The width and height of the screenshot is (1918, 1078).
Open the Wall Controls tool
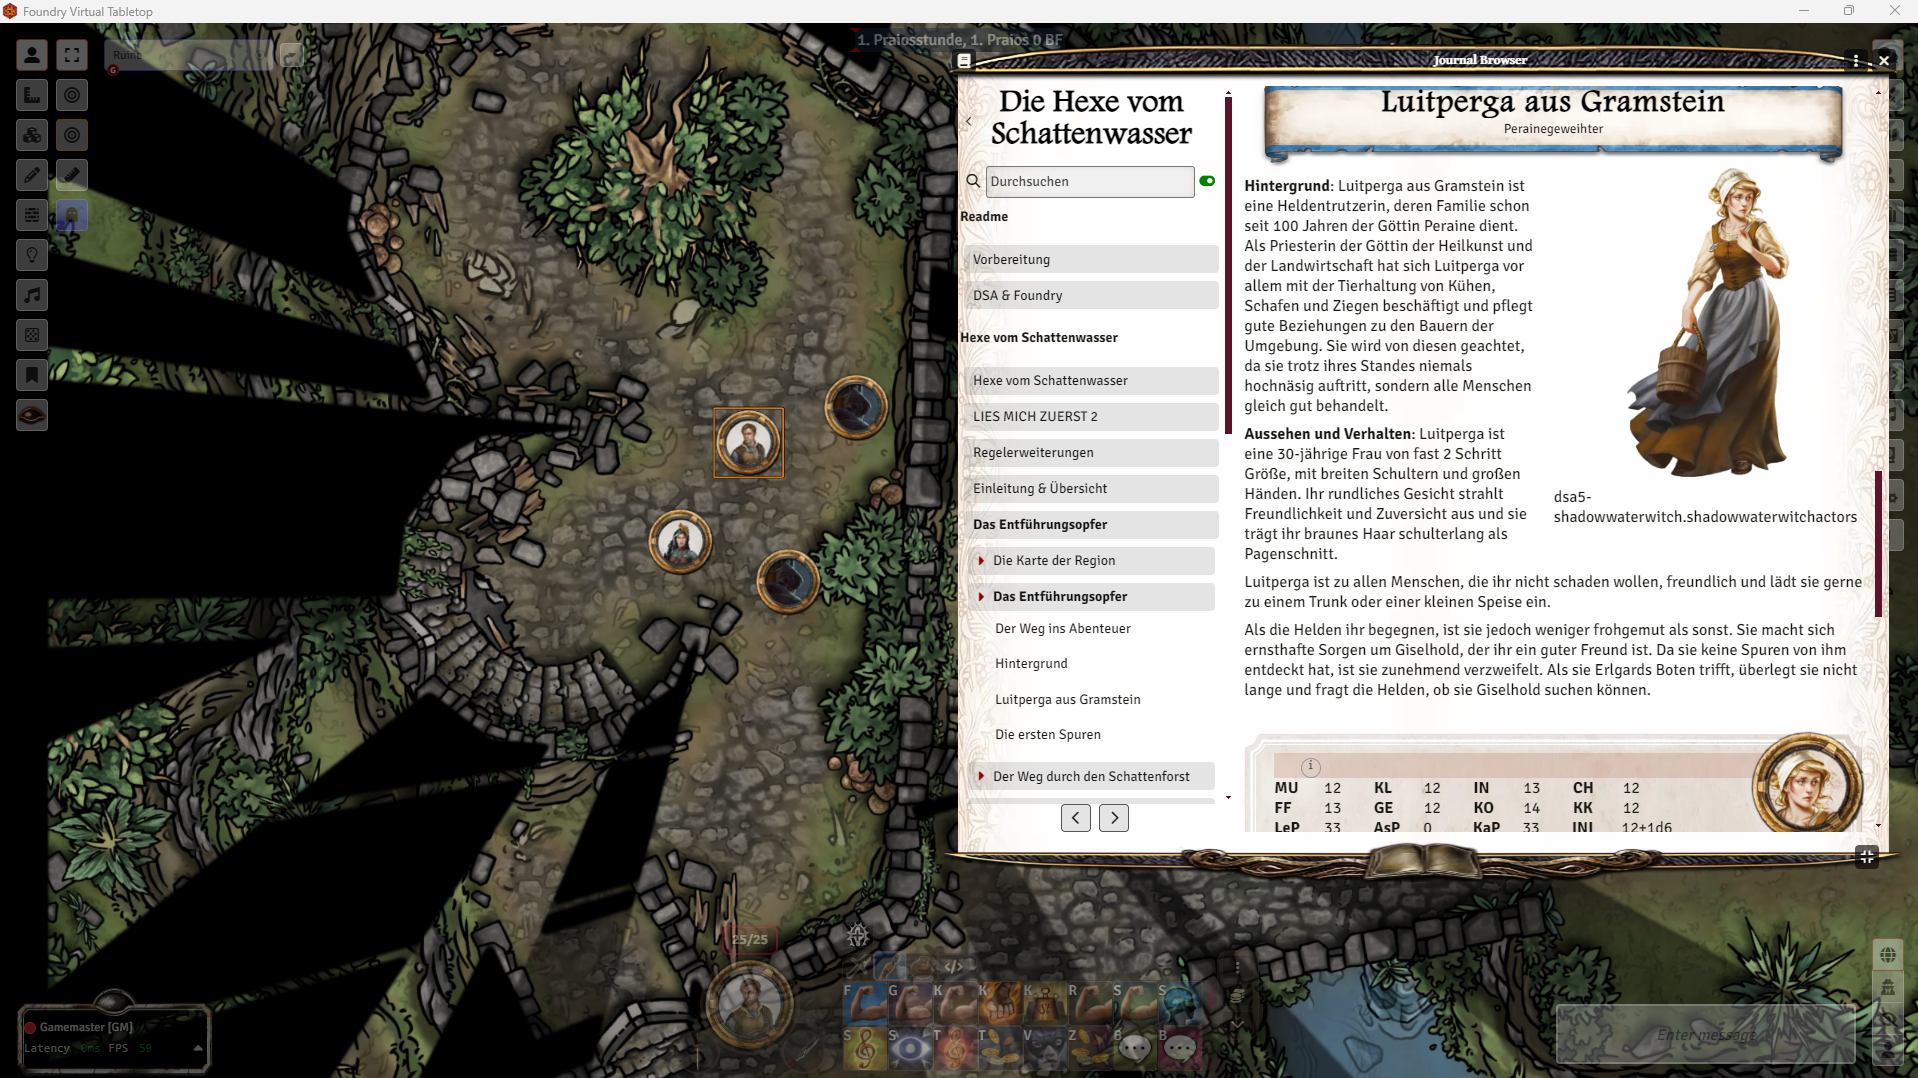click(32, 215)
